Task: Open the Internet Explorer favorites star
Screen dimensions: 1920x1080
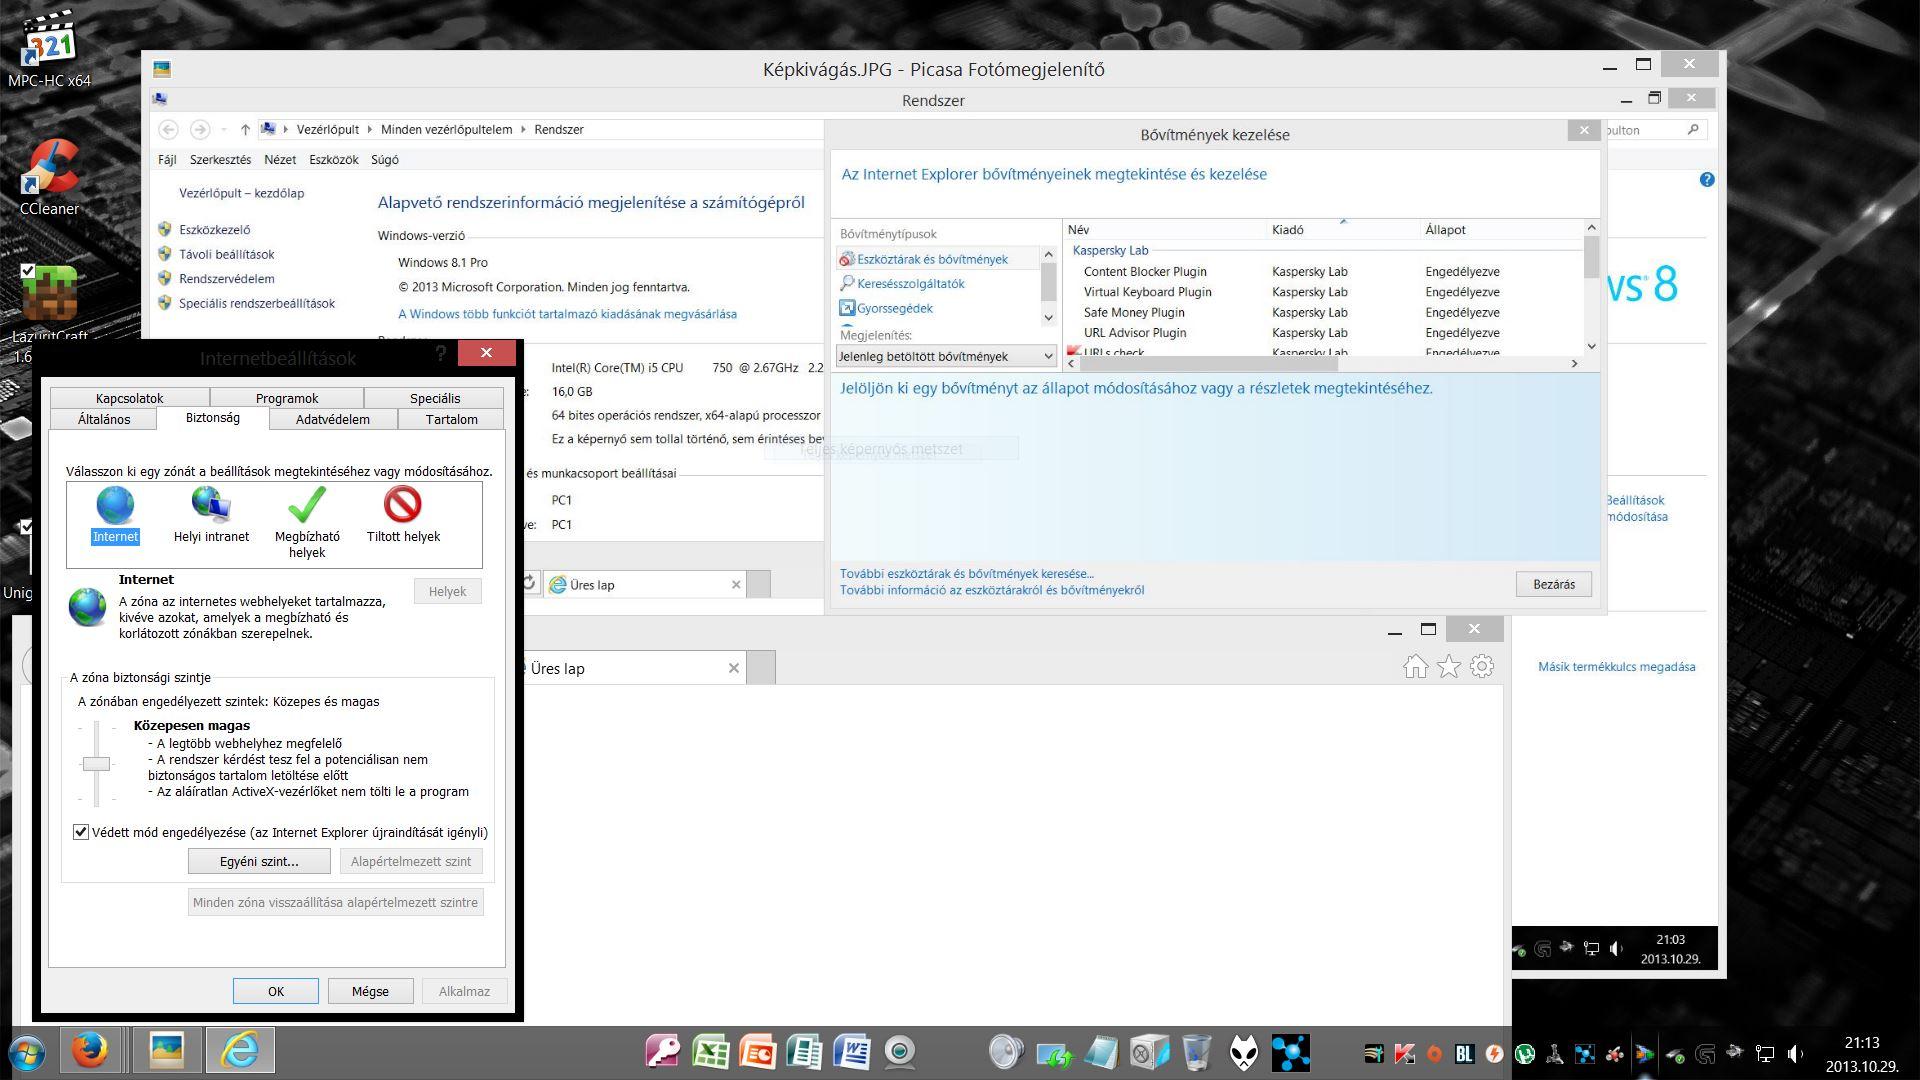Action: [x=1448, y=667]
